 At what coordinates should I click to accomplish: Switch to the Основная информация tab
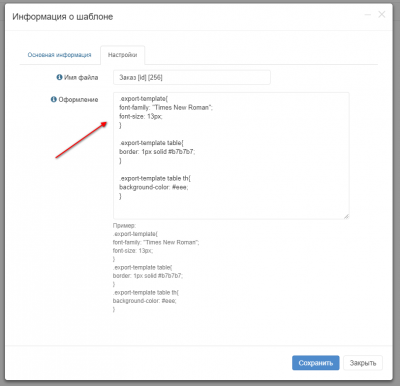[x=59, y=55]
